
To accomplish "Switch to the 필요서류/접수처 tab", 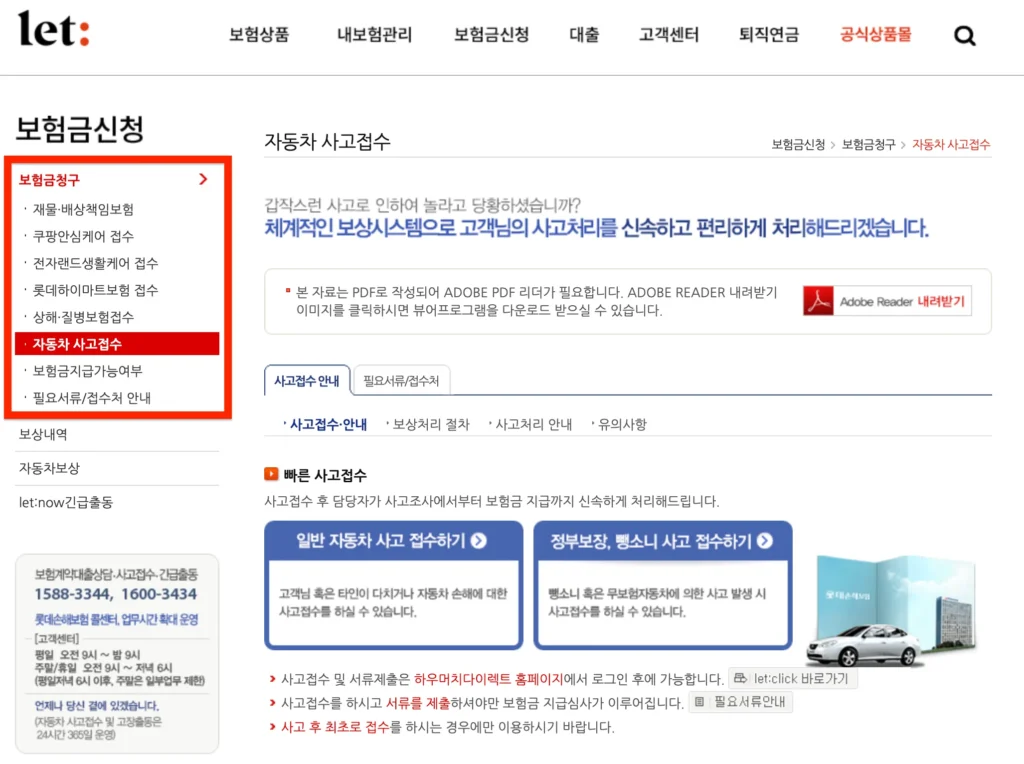I will tap(400, 380).
